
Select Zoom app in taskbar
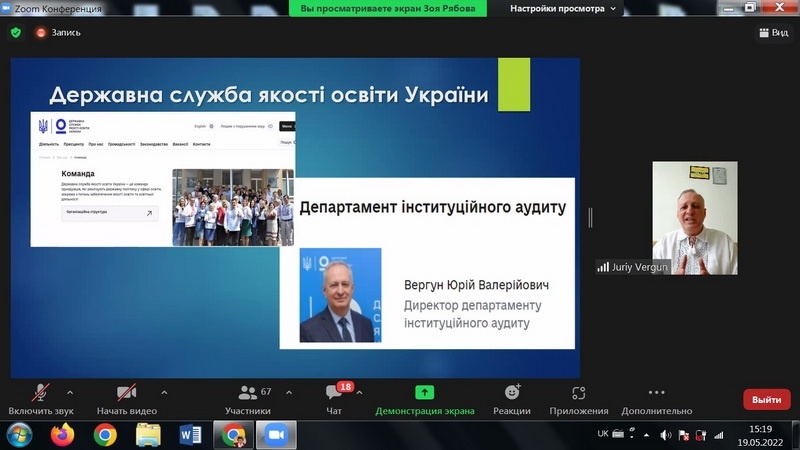276,435
